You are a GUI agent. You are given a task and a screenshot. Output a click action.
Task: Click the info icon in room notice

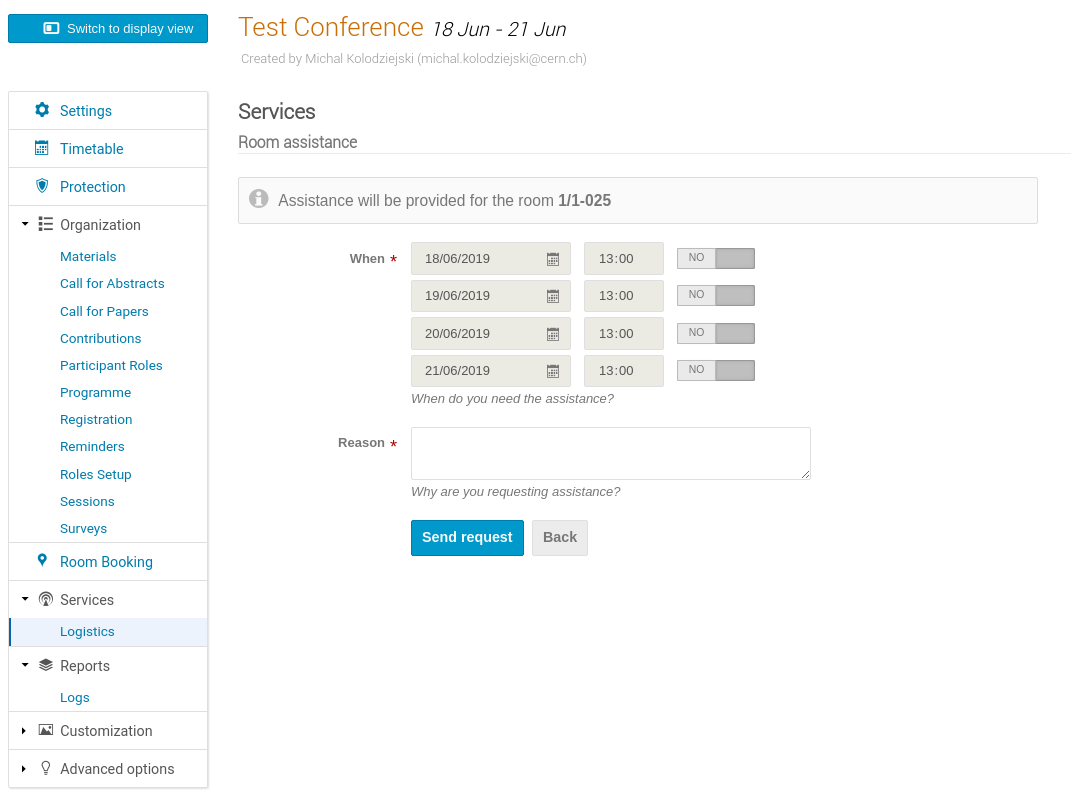click(258, 199)
